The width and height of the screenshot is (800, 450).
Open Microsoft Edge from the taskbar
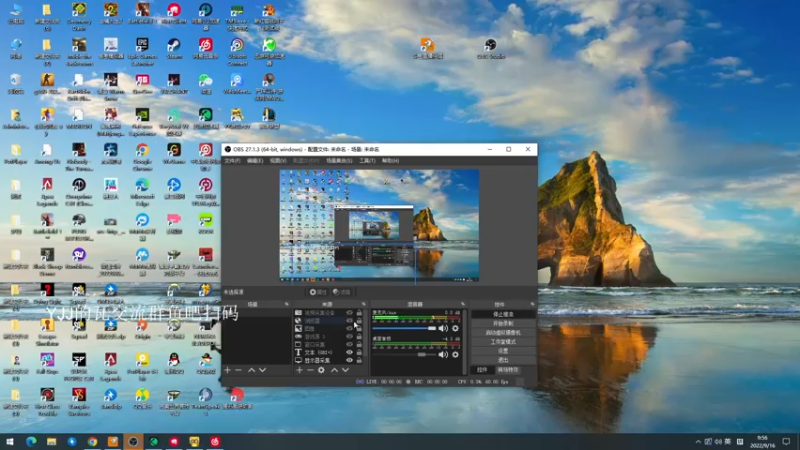(31, 441)
